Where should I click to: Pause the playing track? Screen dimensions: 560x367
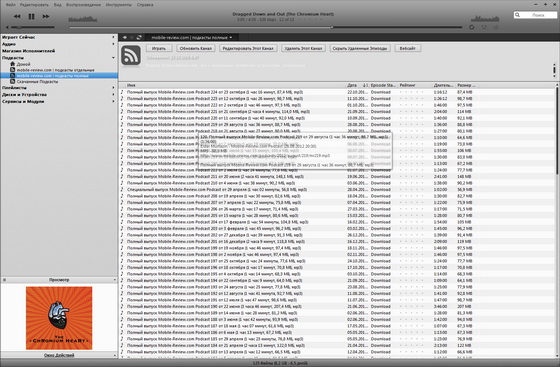[31, 16]
